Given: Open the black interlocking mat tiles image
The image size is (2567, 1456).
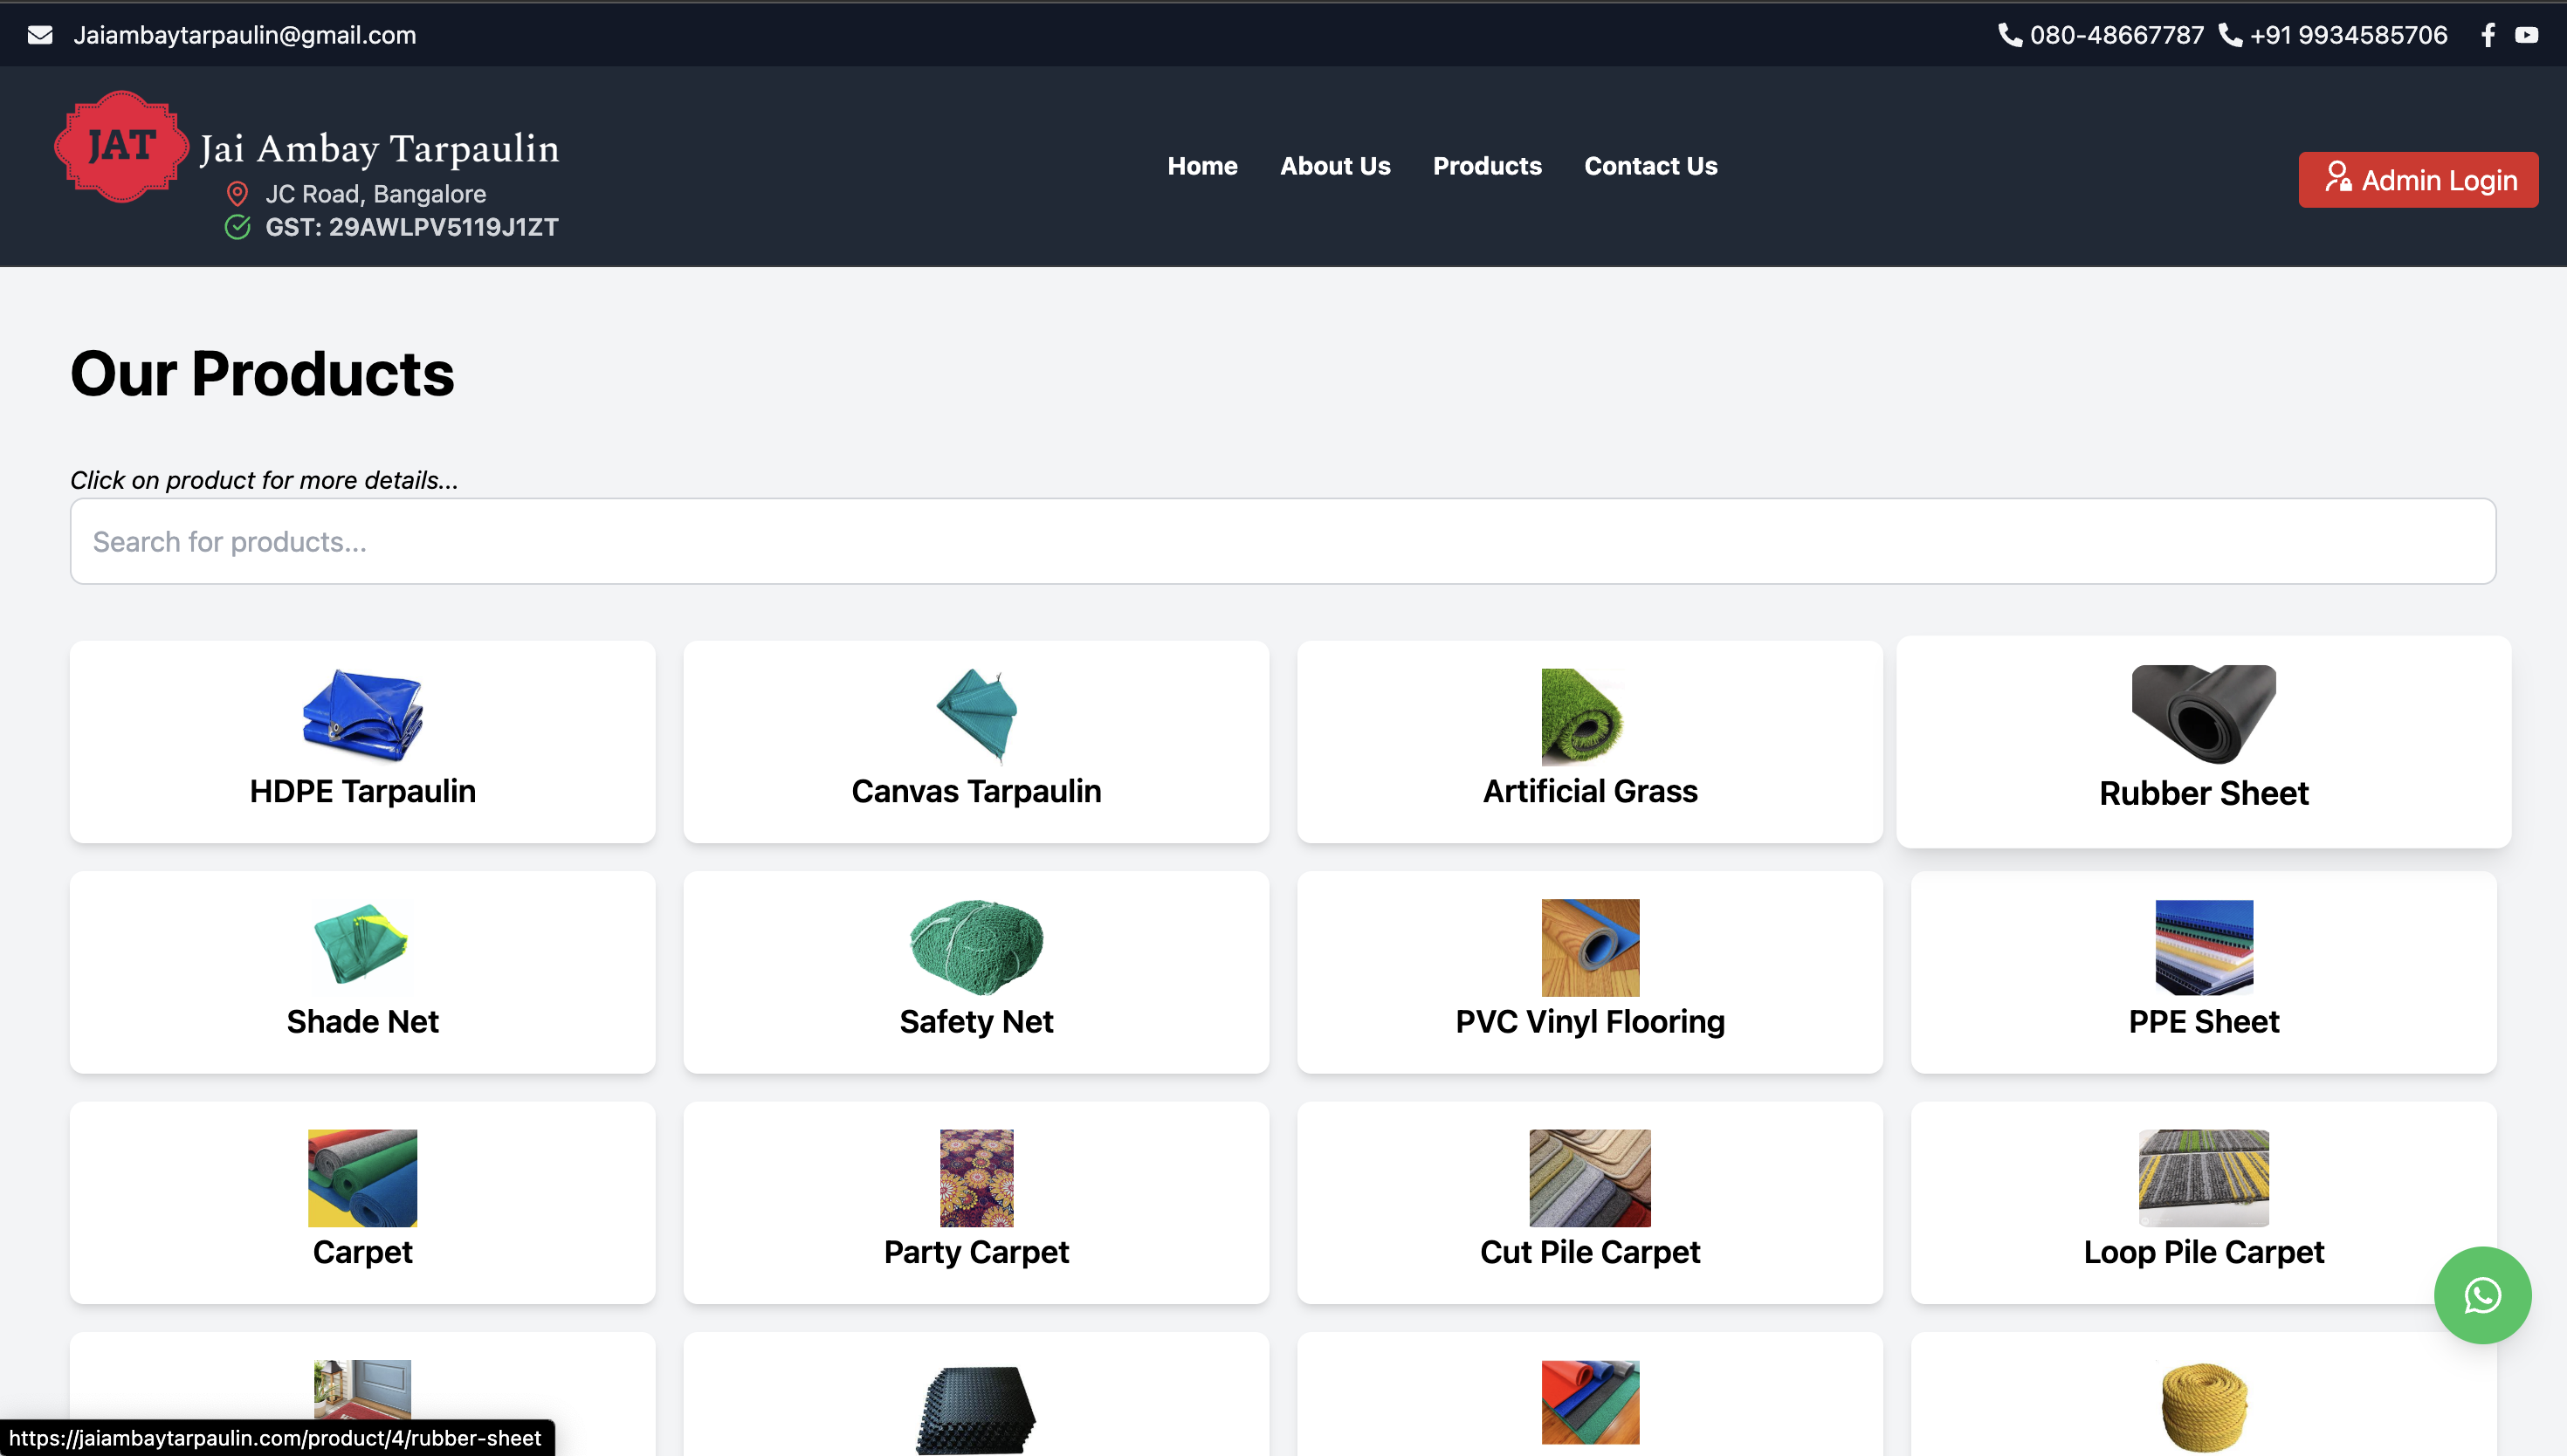Looking at the screenshot, I should (x=976, y=1408).
